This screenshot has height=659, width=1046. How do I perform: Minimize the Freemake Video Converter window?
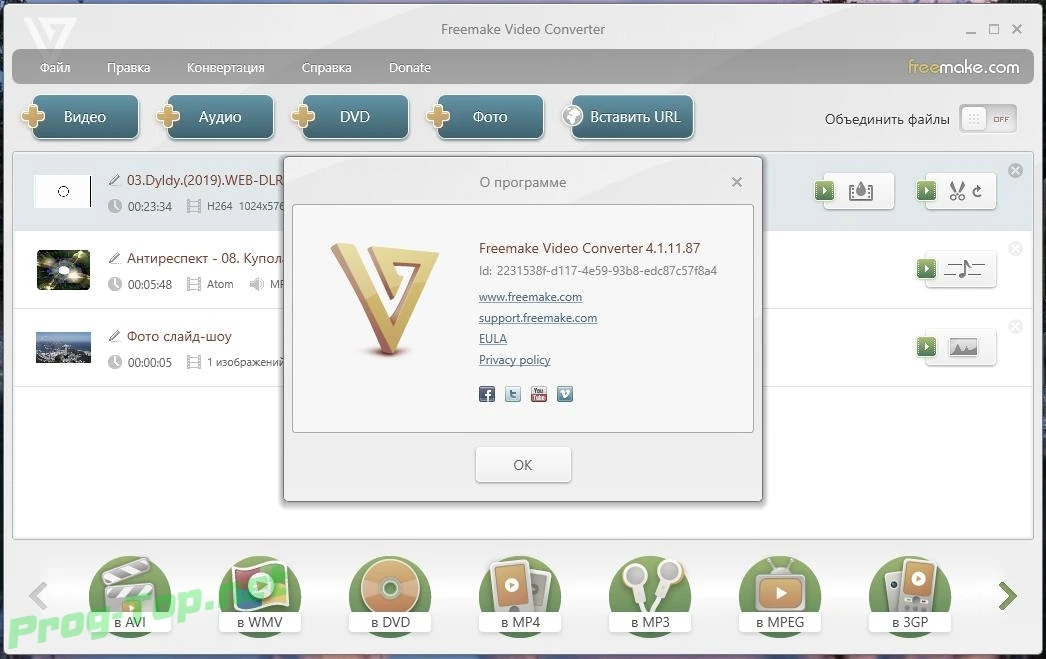coord(971,30)
